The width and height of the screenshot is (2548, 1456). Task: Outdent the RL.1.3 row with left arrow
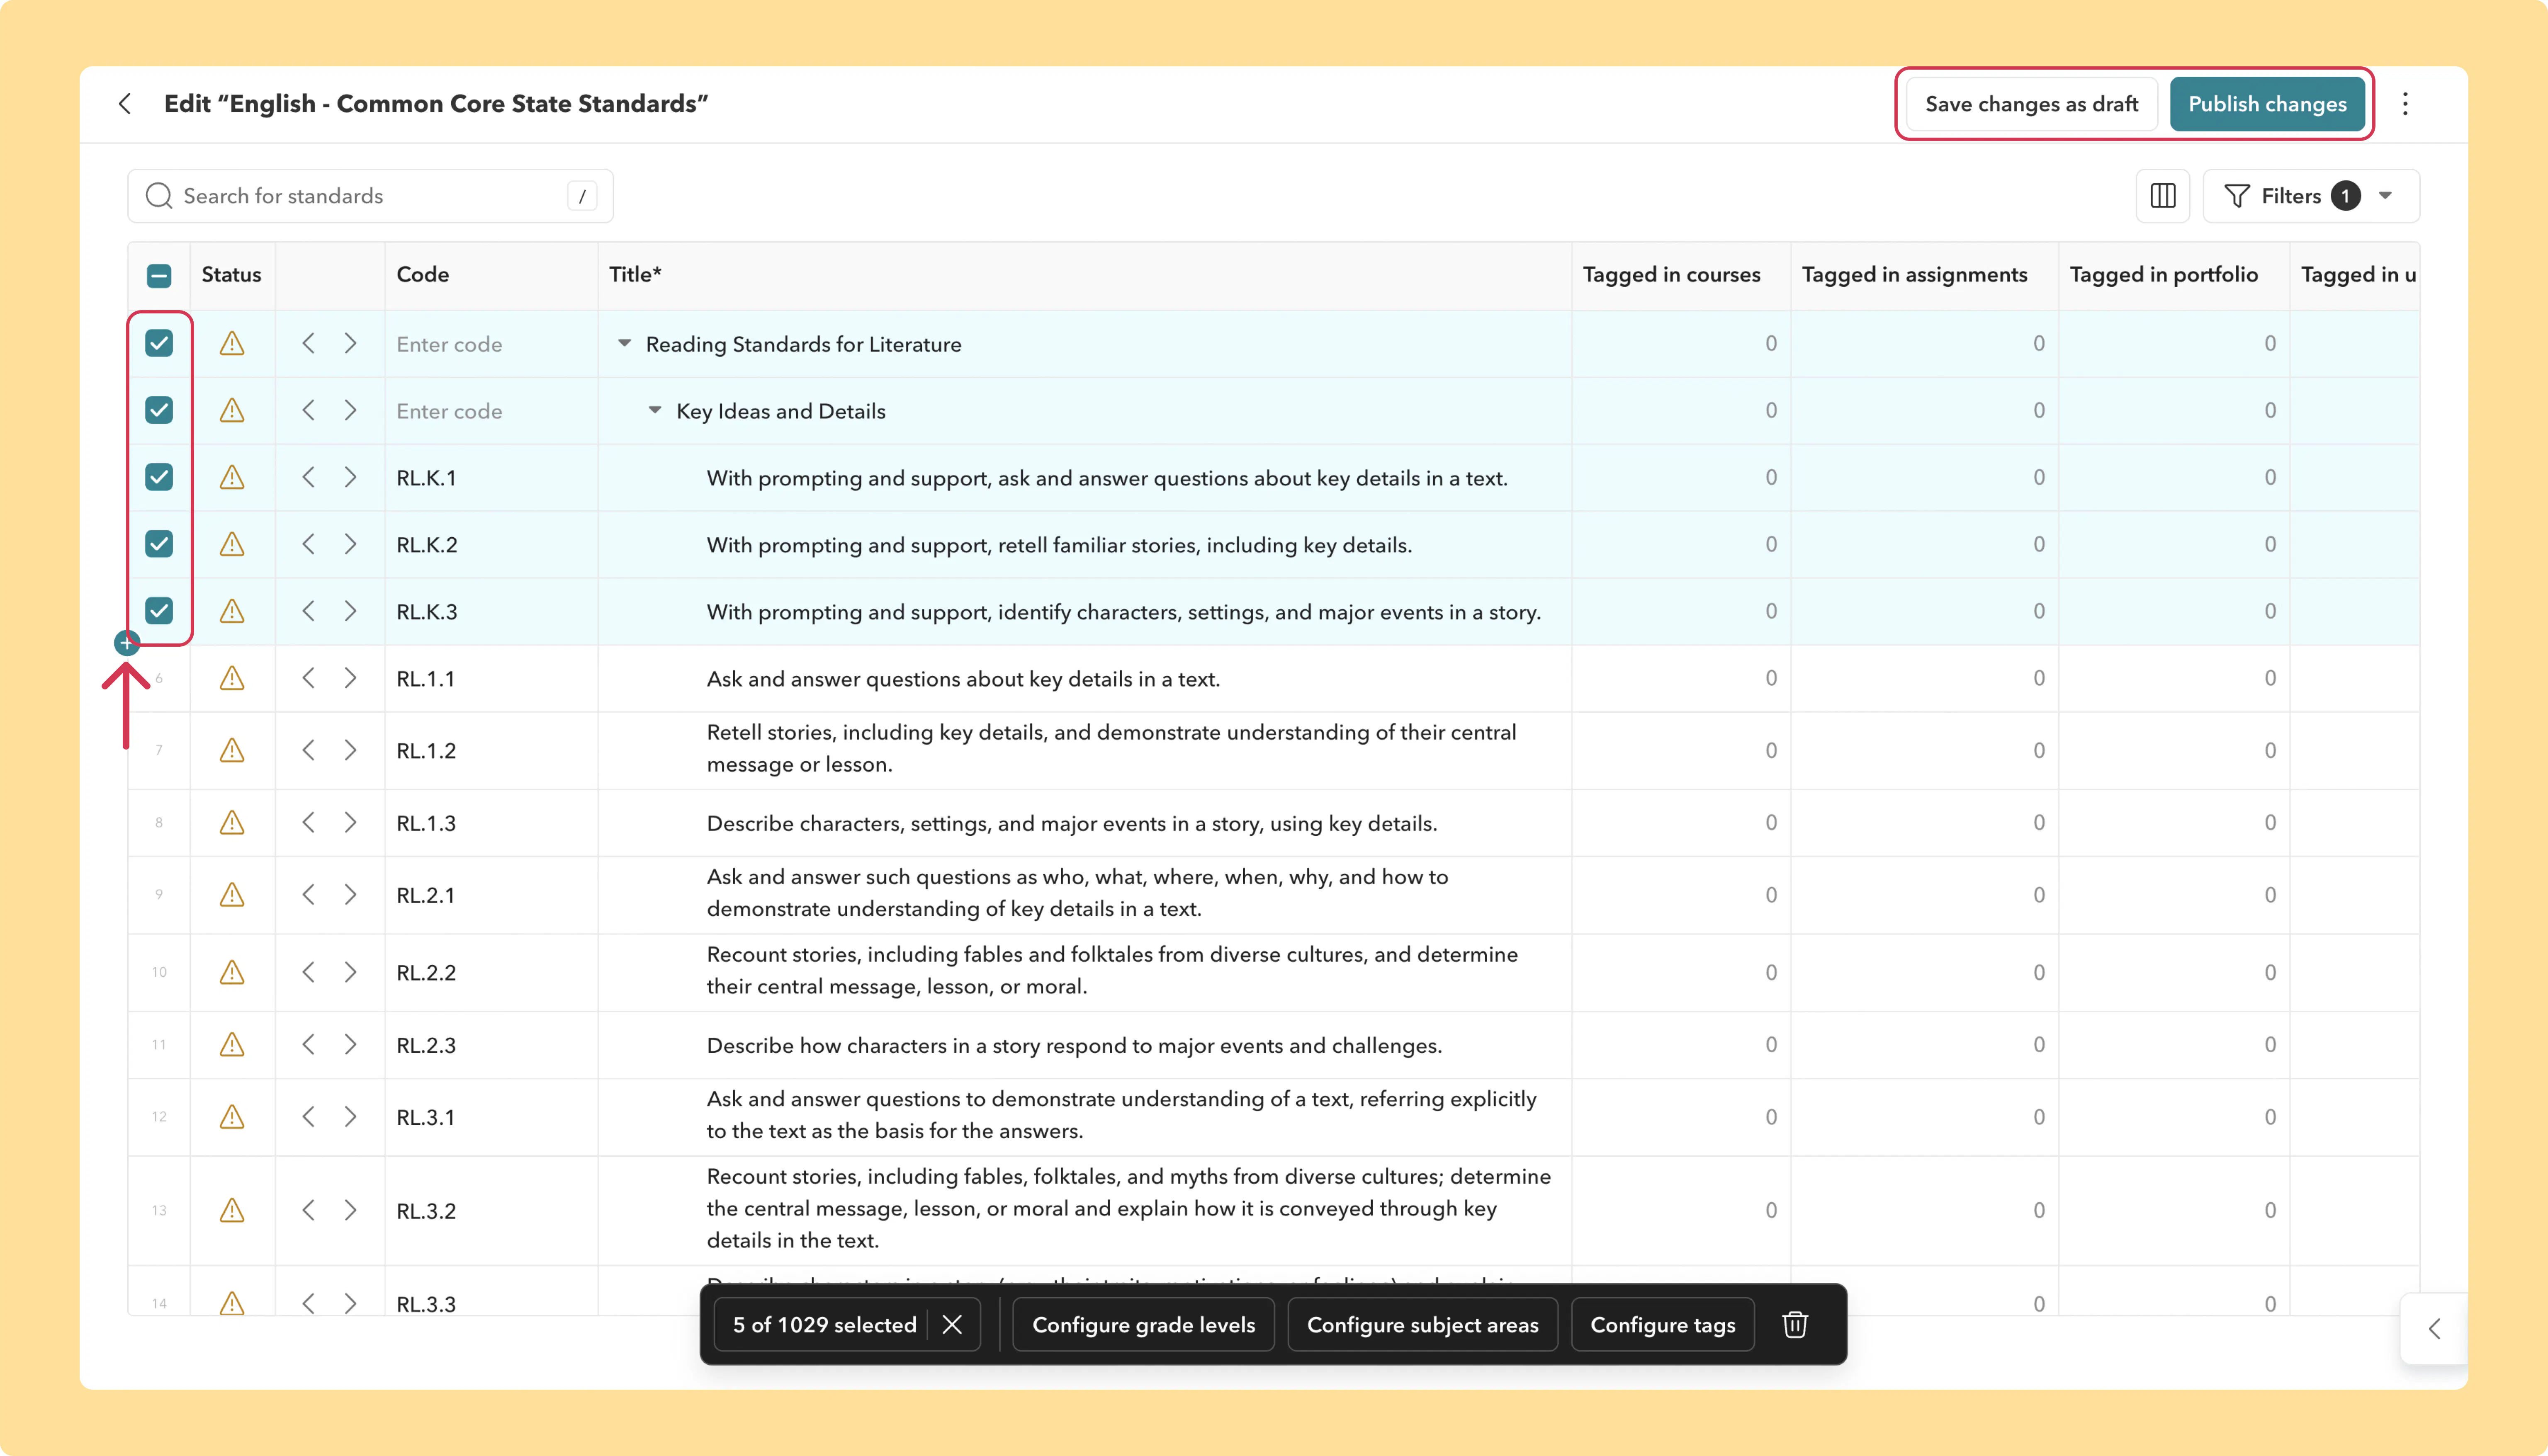(309, 823)
